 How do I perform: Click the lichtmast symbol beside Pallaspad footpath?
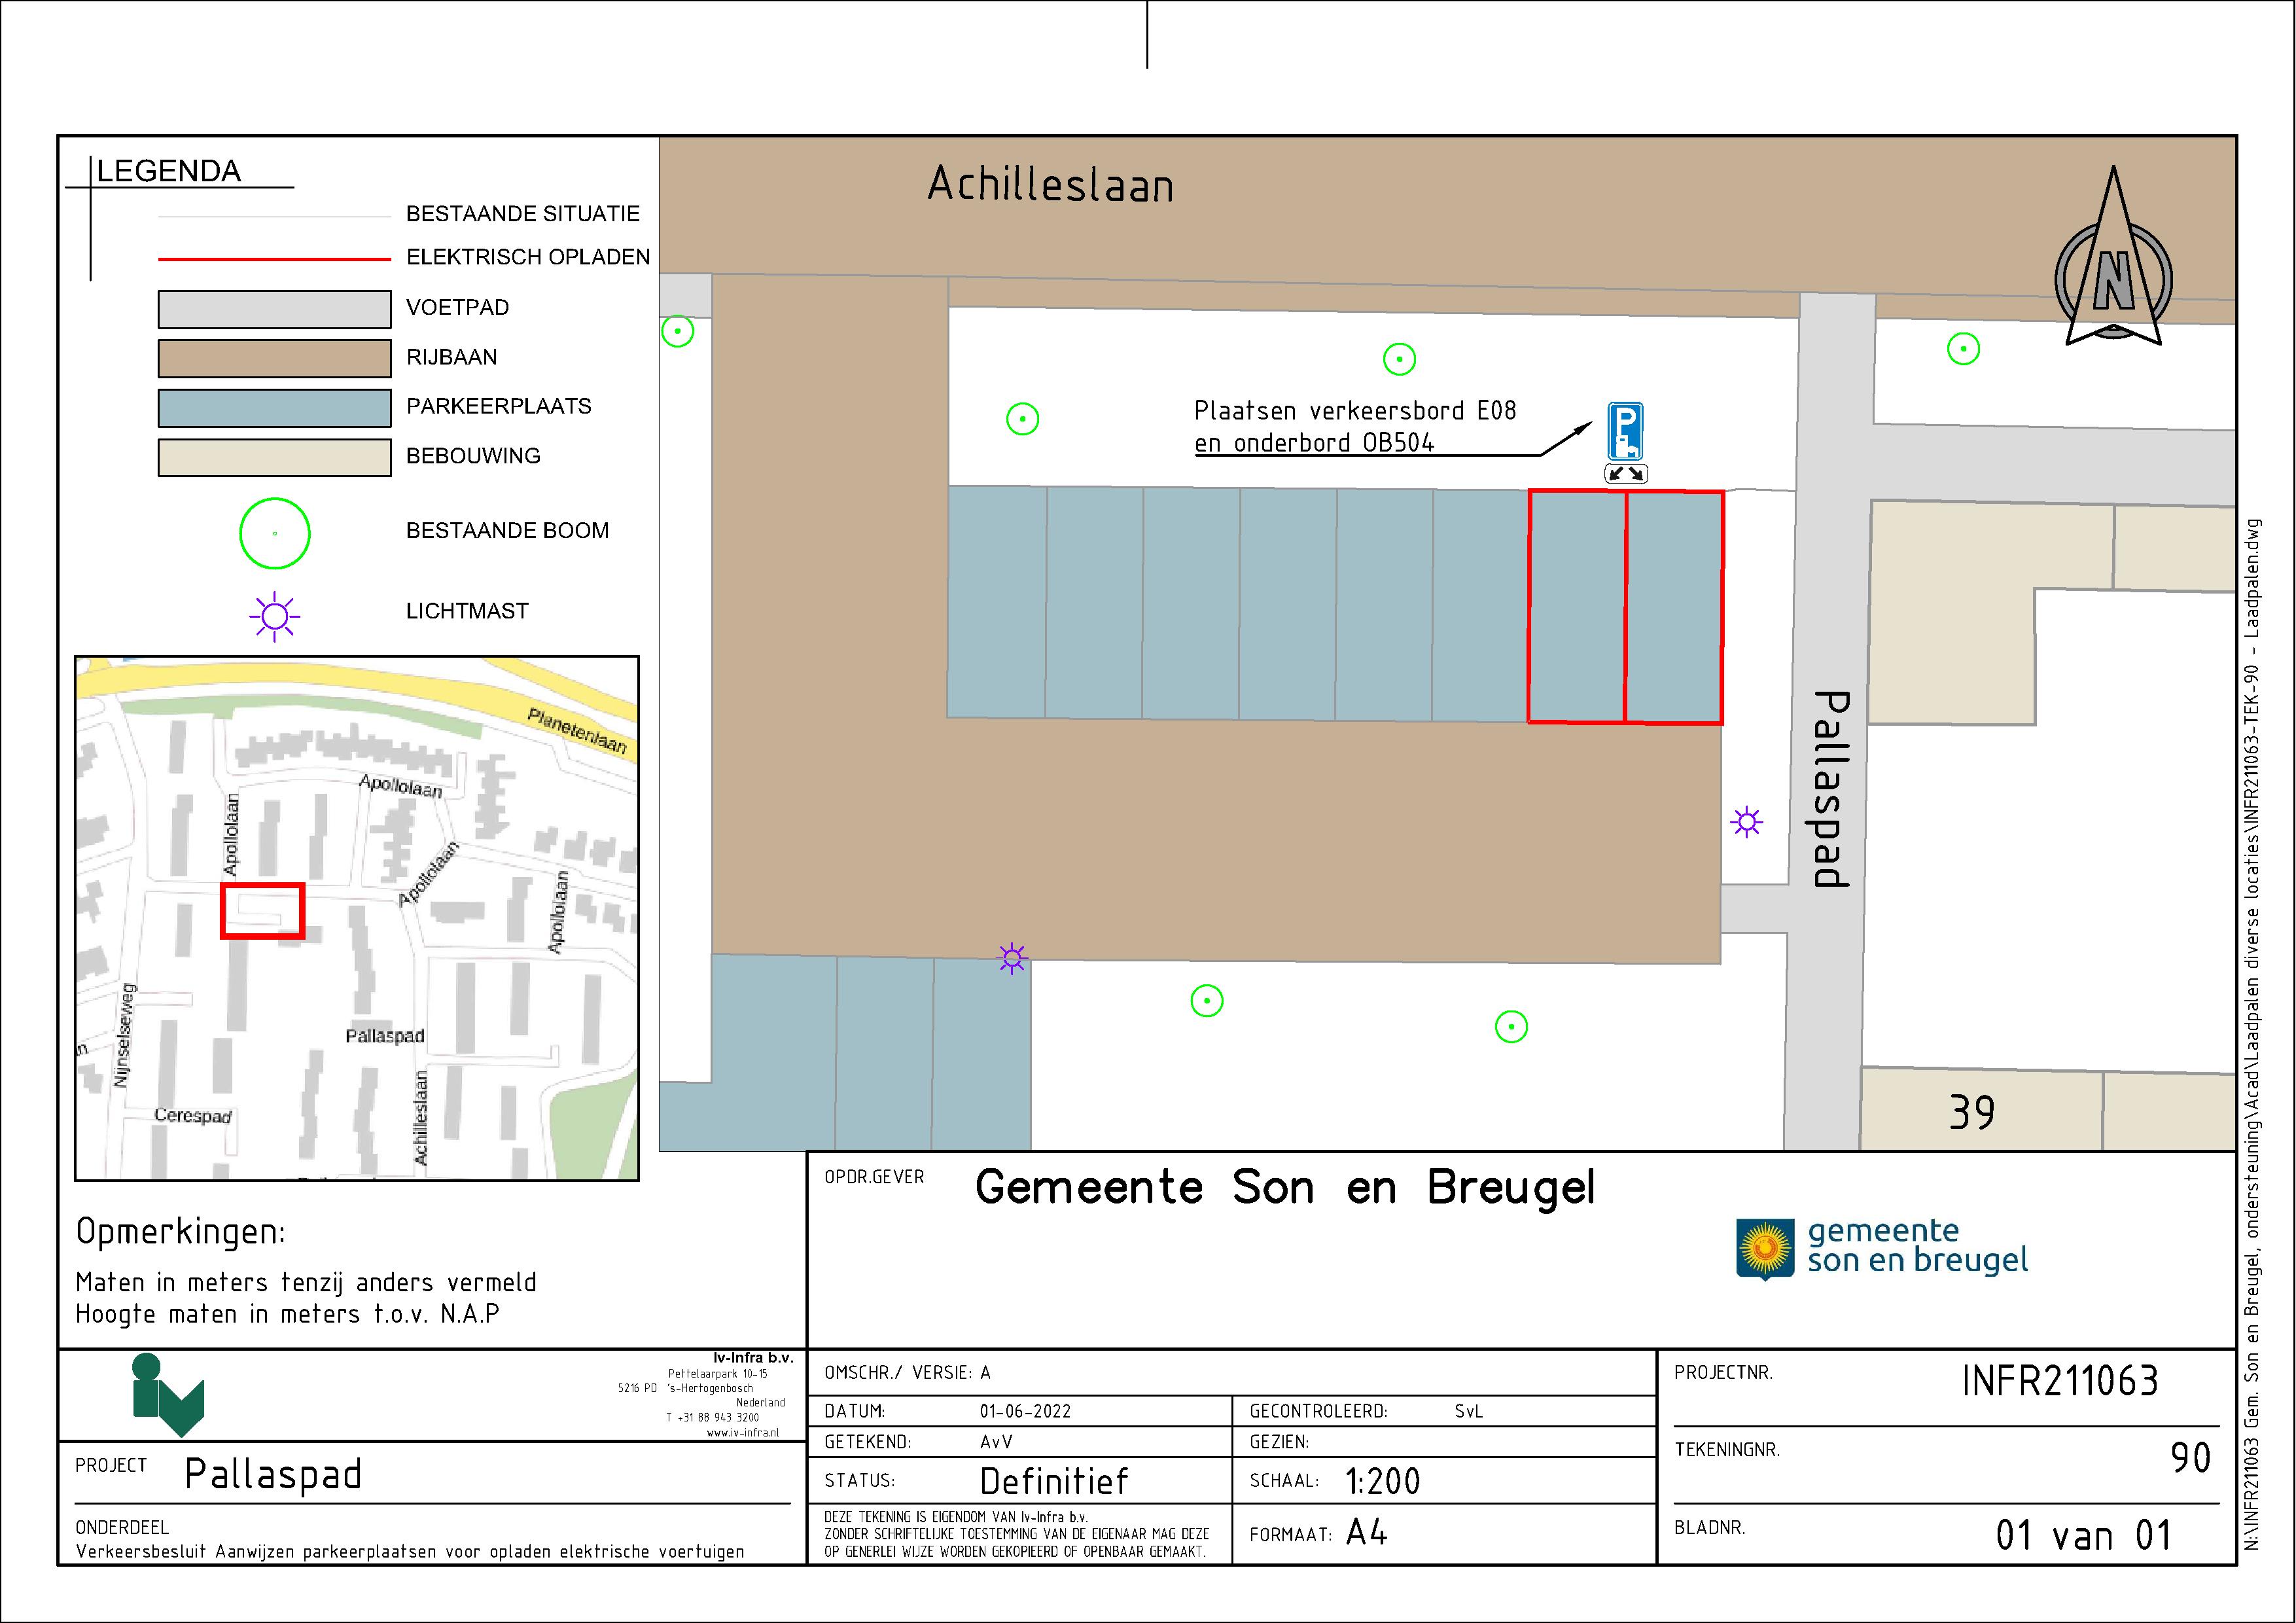[1746, 822]
